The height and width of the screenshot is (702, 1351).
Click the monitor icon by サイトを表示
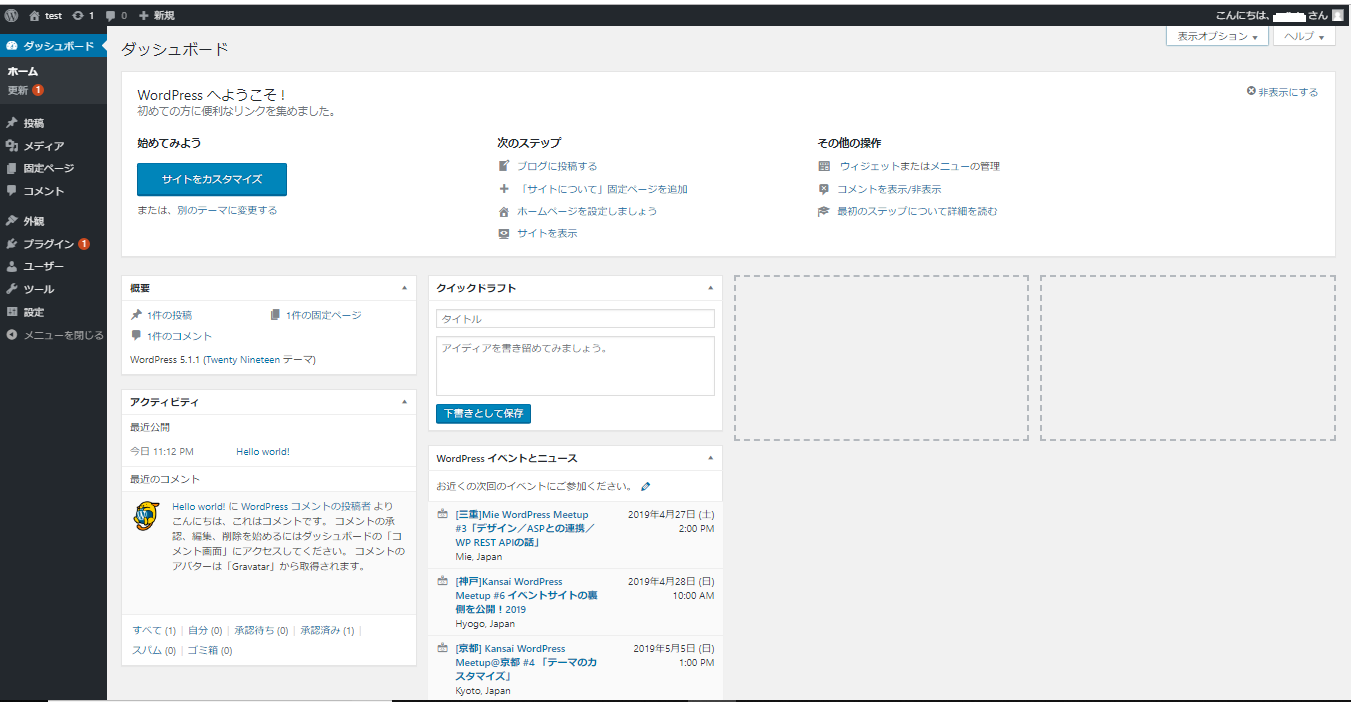click(x=504, y=233)
